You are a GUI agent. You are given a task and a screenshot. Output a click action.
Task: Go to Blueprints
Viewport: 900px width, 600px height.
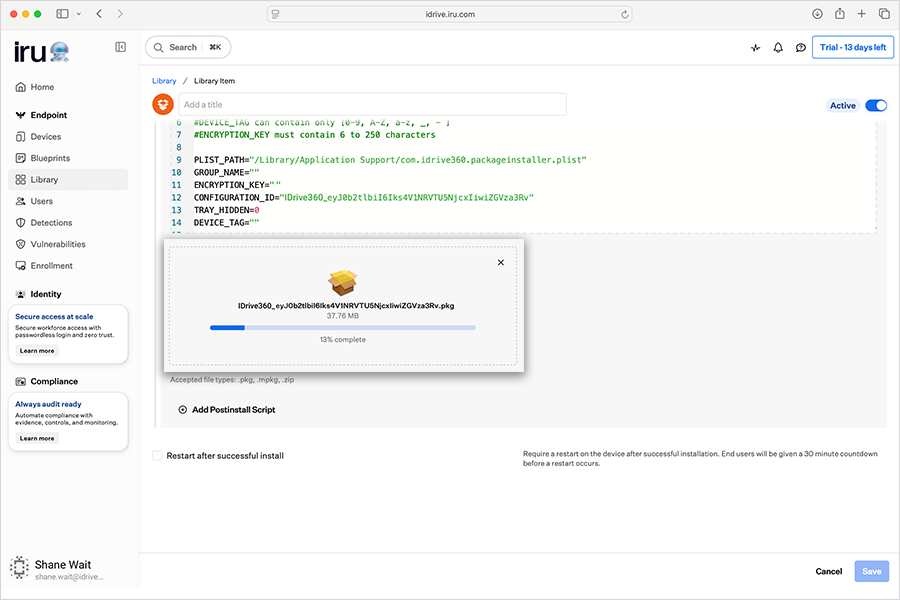tap(68, 158)
